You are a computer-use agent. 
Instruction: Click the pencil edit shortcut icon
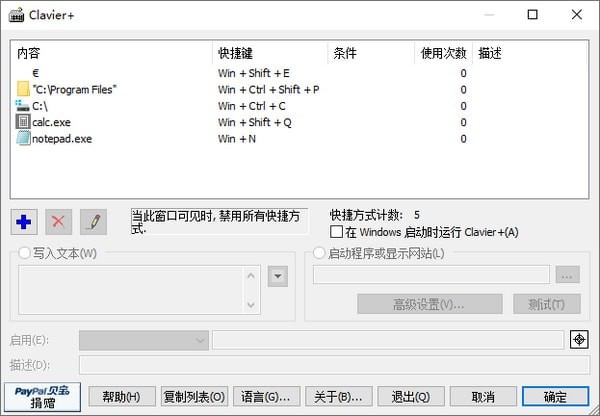pos(93,222)
